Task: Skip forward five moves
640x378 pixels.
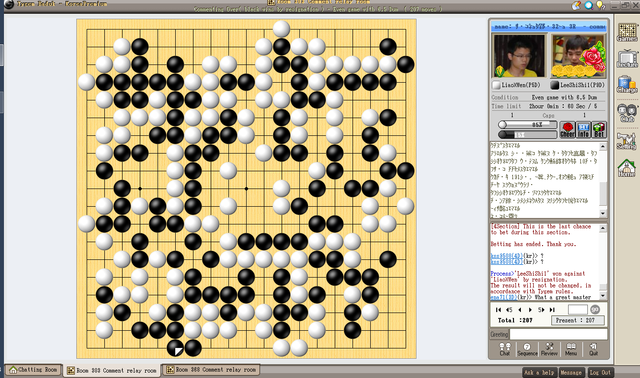Action: pyautogui.click(x=541, y=310)
